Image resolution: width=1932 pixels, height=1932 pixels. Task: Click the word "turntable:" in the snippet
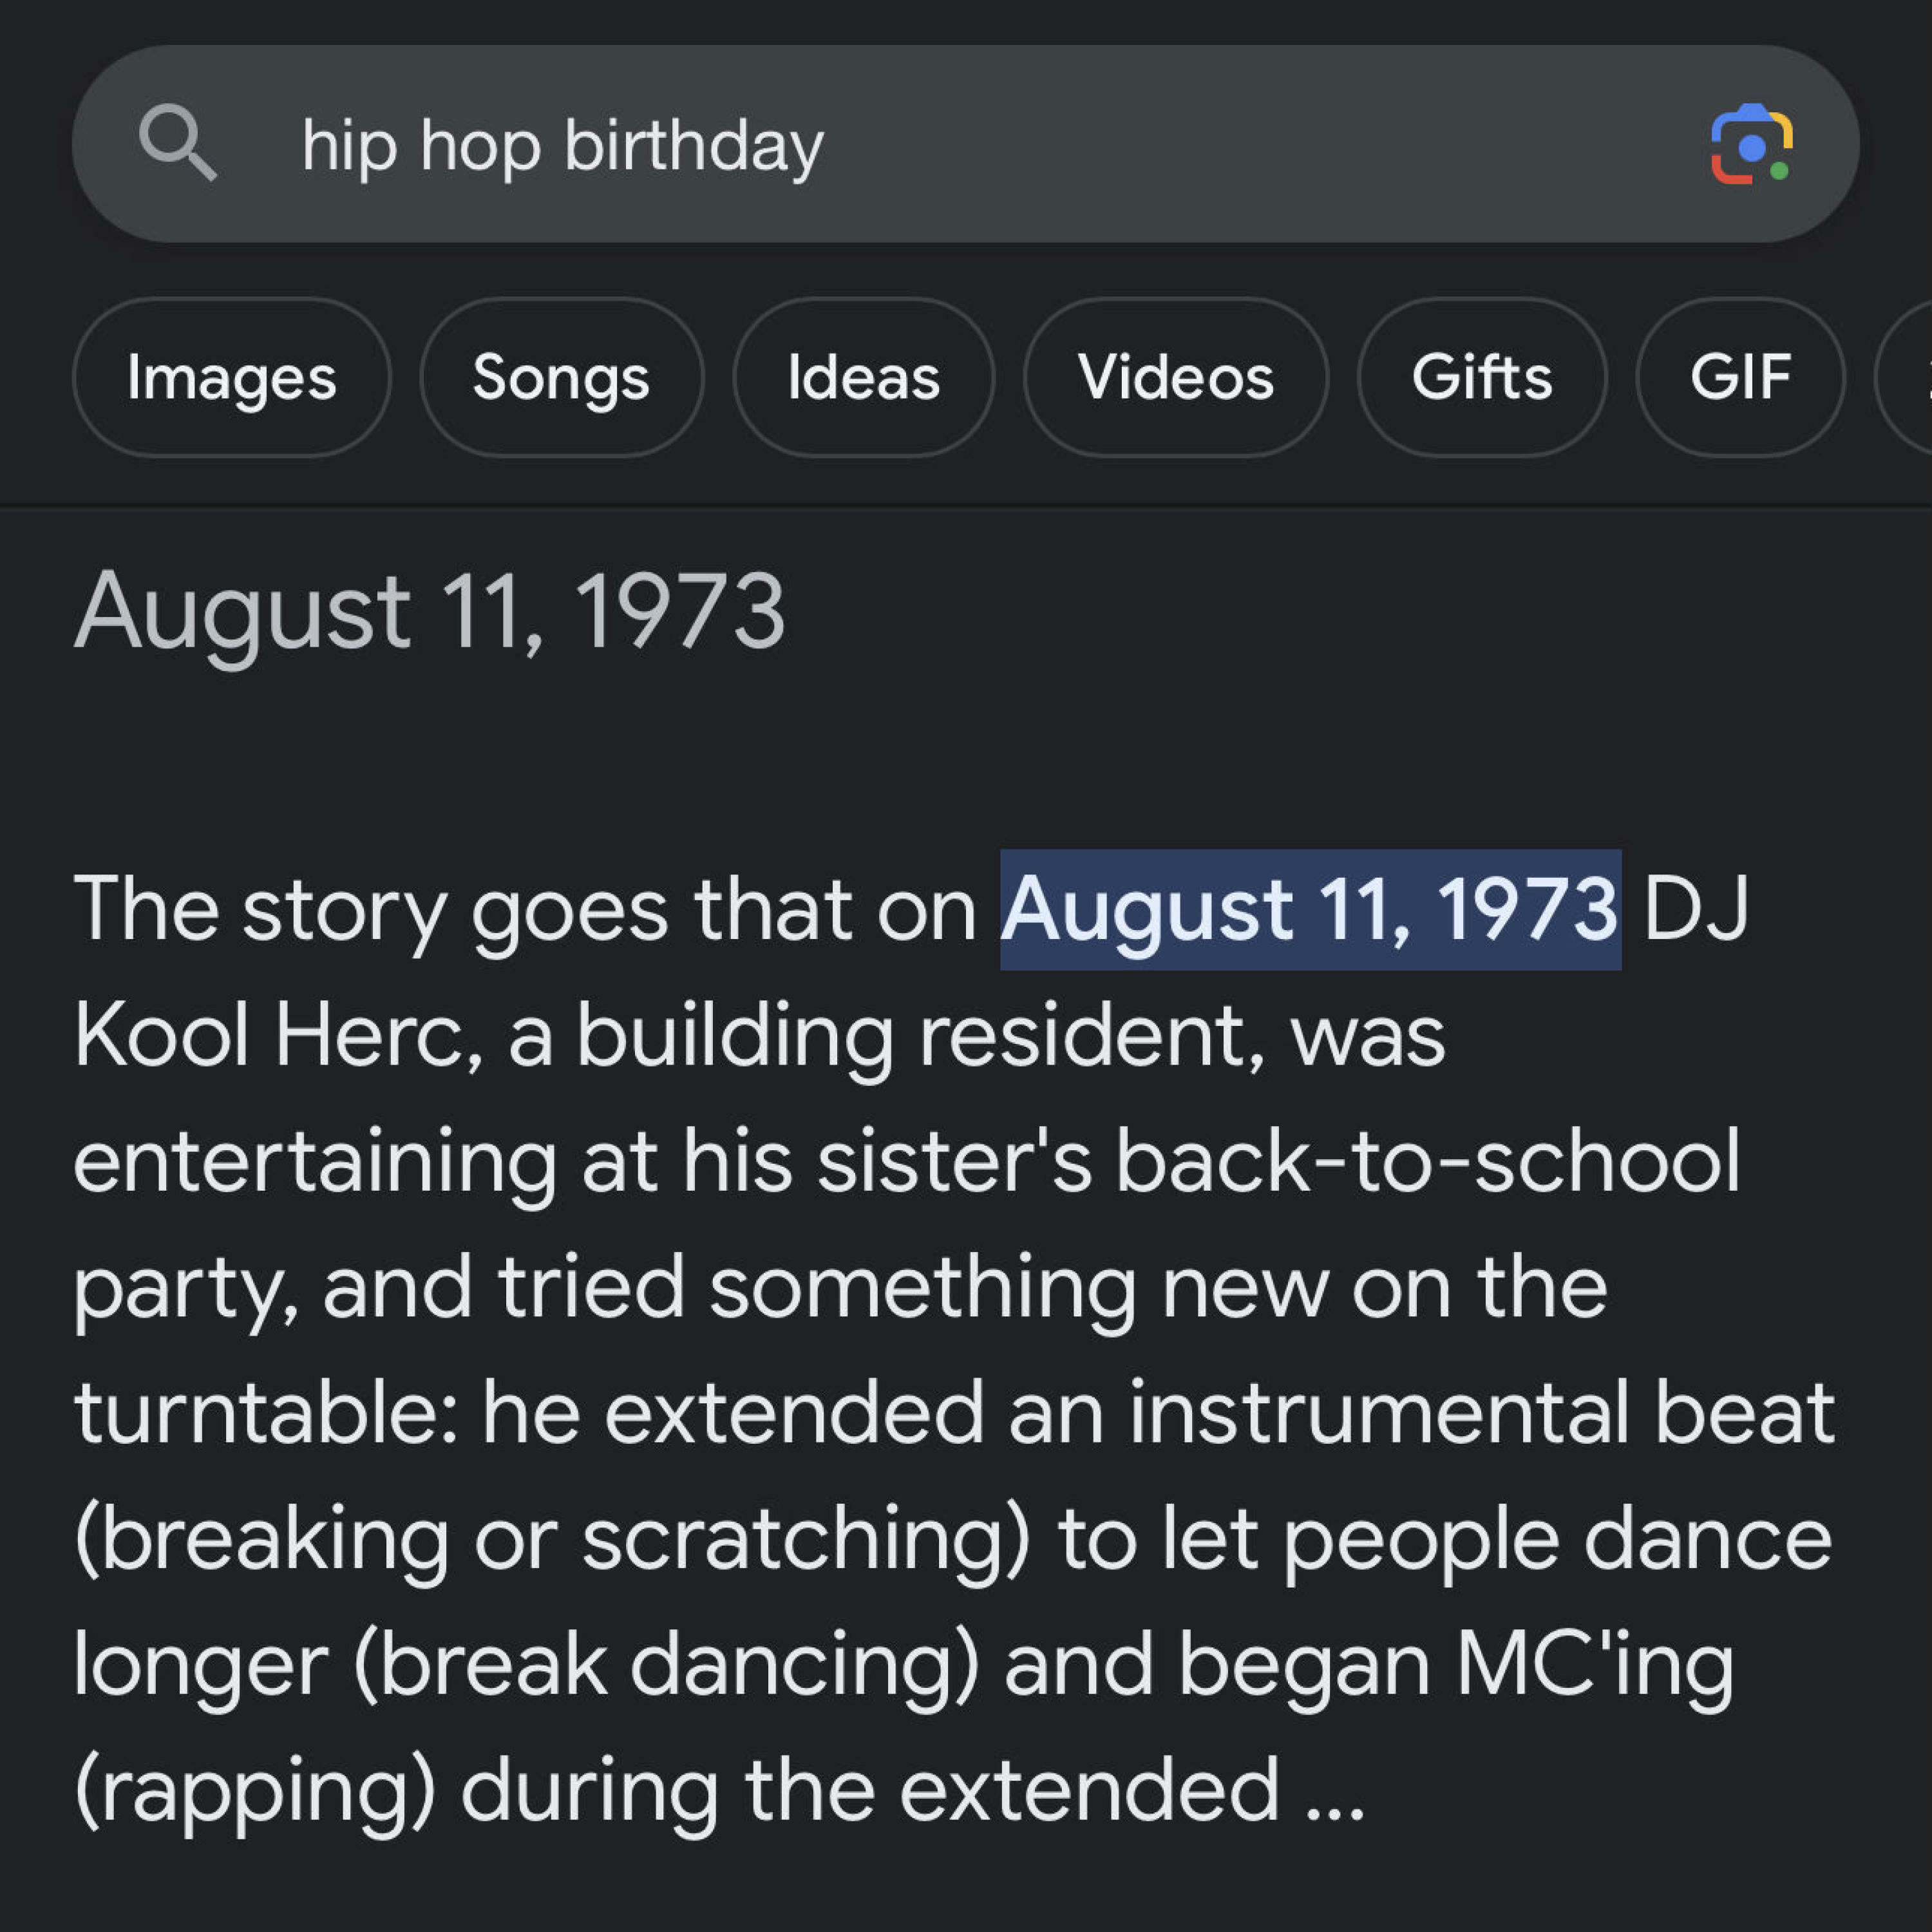click(x=266, y=1414)
